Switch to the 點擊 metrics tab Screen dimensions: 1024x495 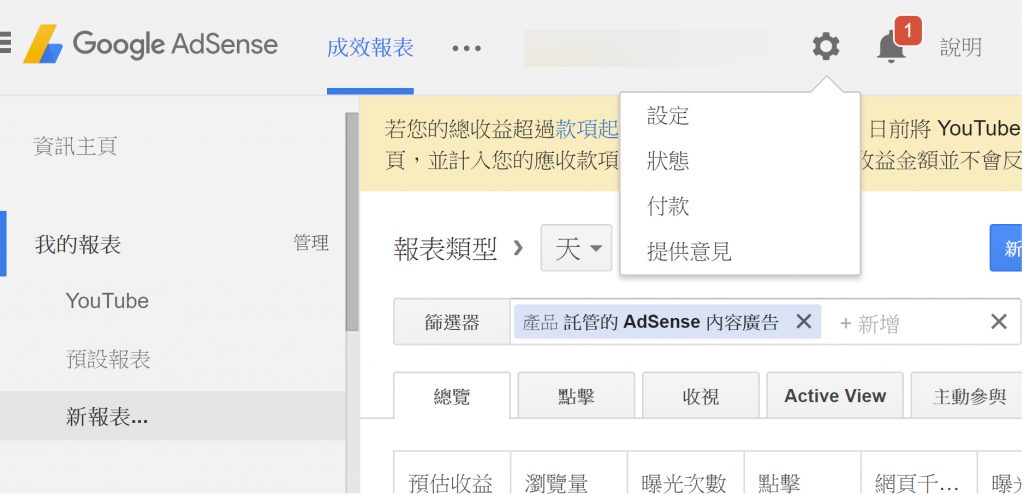(576, 396)
